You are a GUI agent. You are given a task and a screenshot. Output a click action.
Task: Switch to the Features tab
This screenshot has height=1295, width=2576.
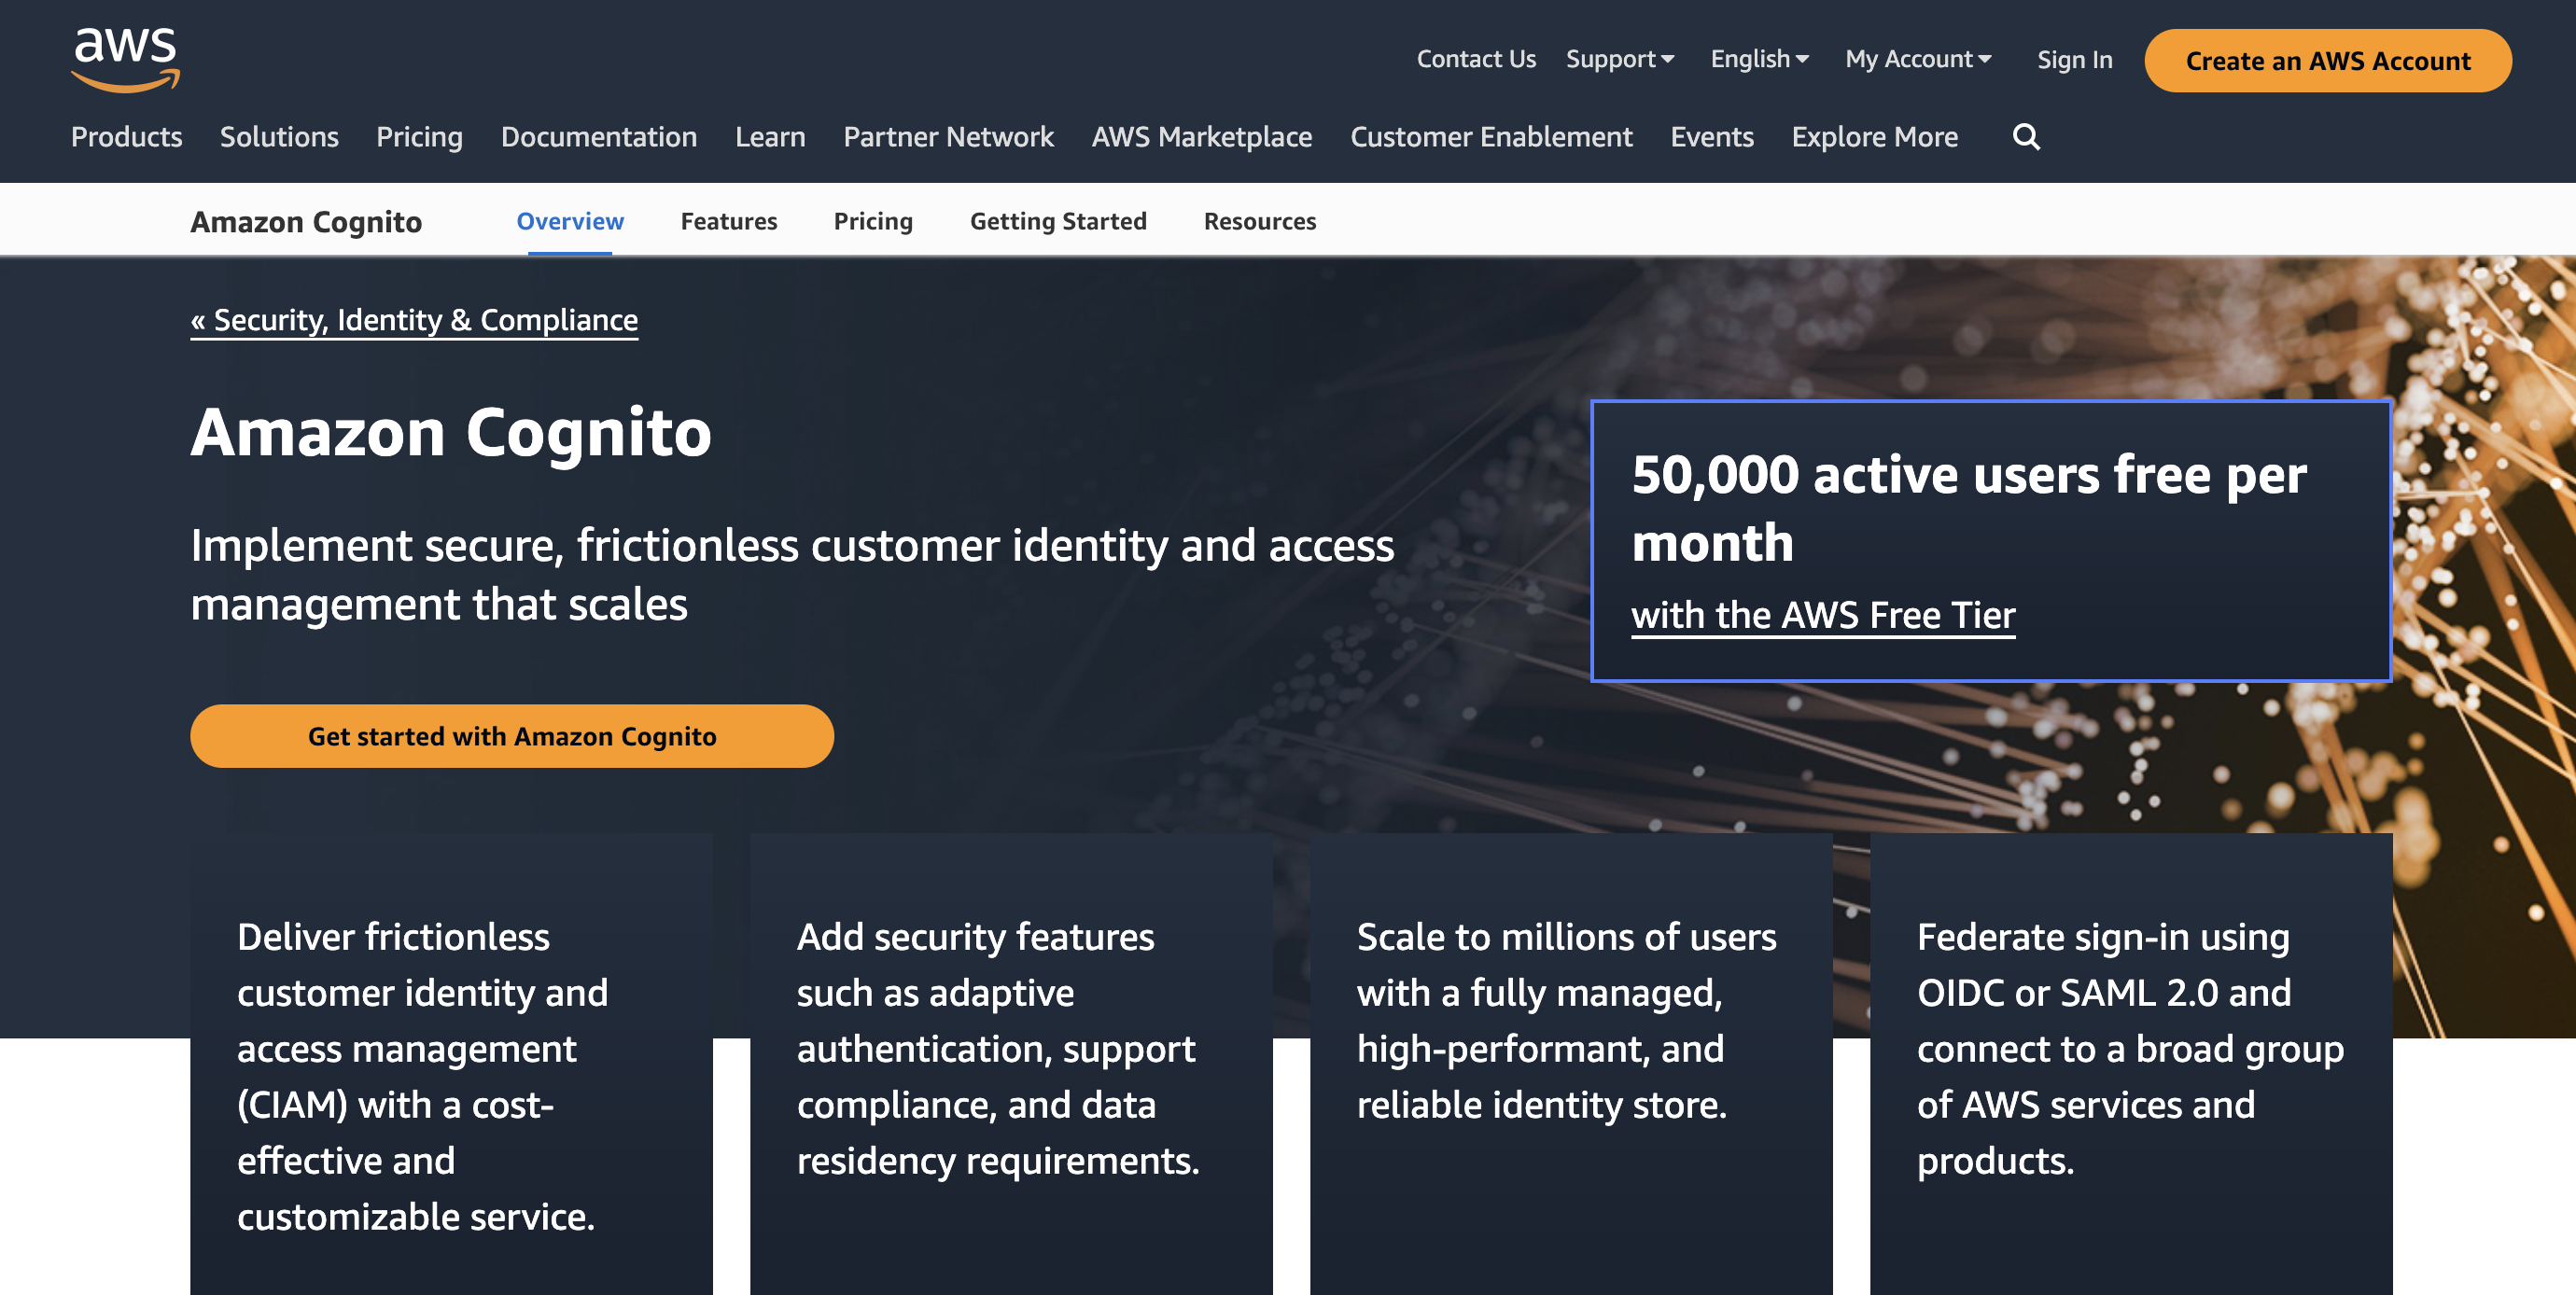729,221
